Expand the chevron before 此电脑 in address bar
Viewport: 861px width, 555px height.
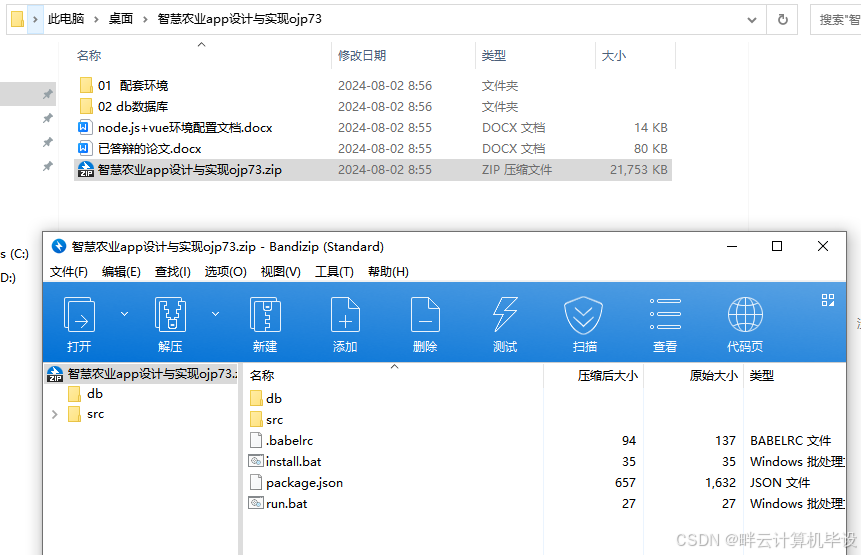pos(35,19)
